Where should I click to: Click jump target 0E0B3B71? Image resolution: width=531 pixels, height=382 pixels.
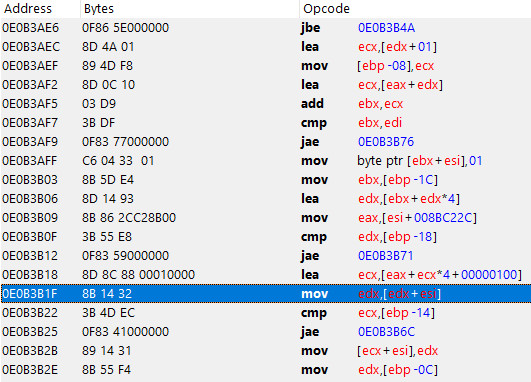point(386,255)
